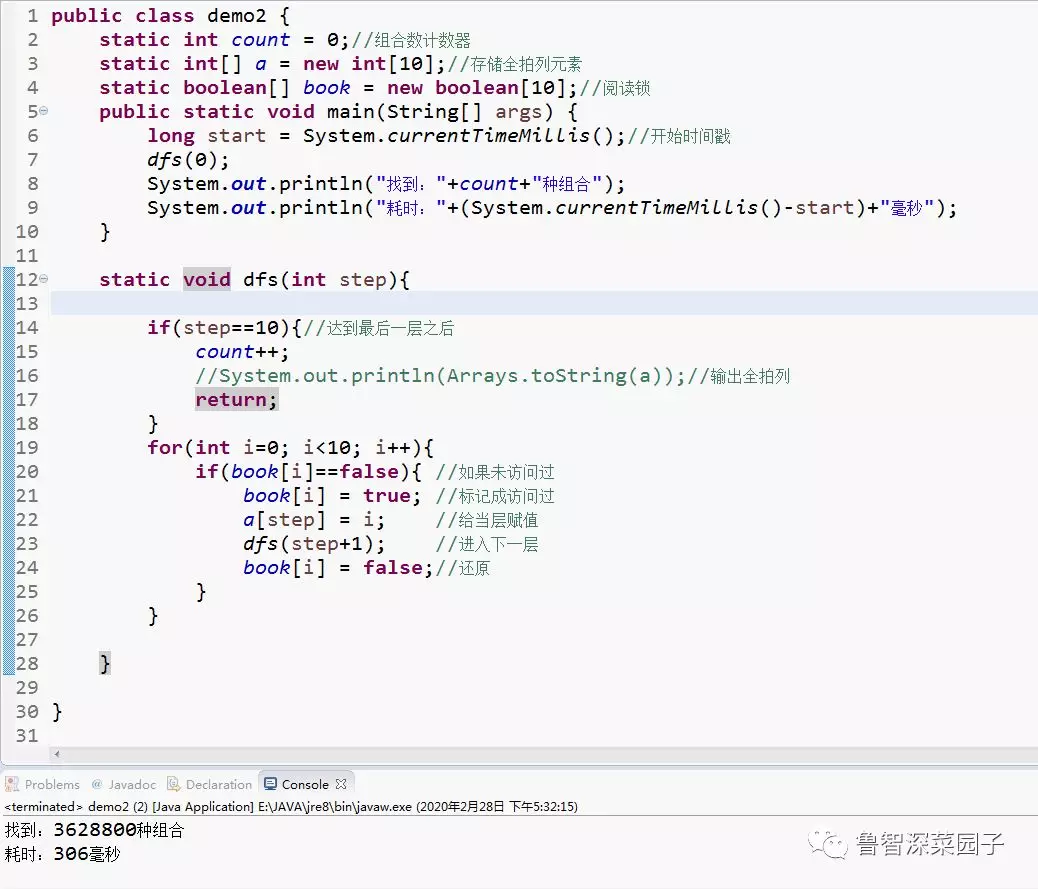Click 'a[step] = i;' statement
The image size is (1038, 889).
(x=314, y=520)
